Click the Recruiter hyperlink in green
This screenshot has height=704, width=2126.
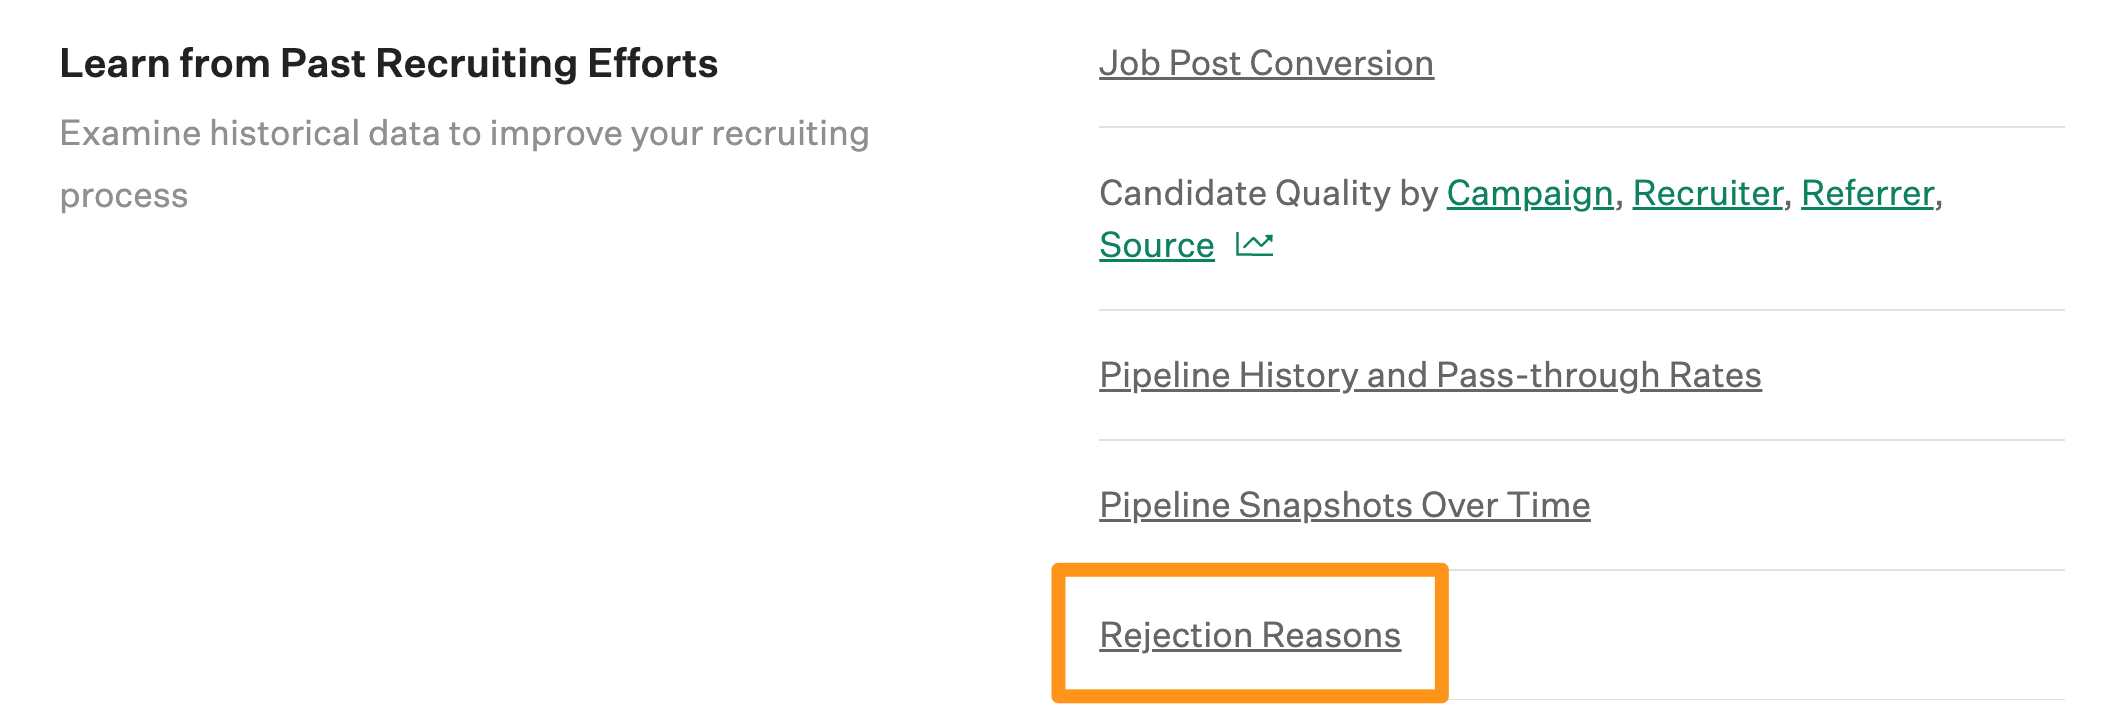[x=1708, y=194]
